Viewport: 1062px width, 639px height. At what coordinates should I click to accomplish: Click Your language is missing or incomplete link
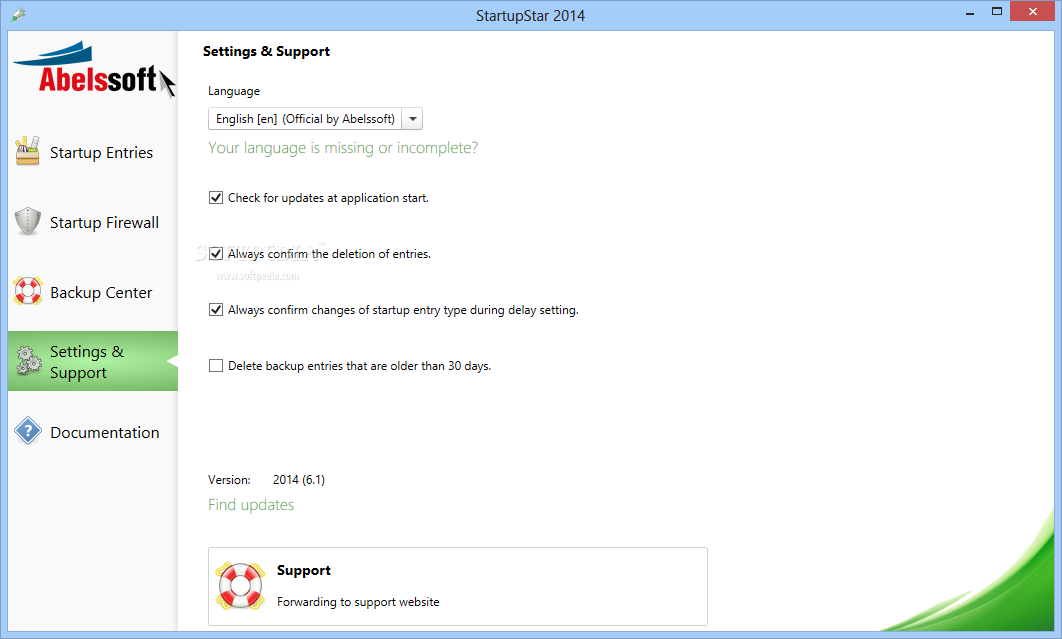click(343, 148)
